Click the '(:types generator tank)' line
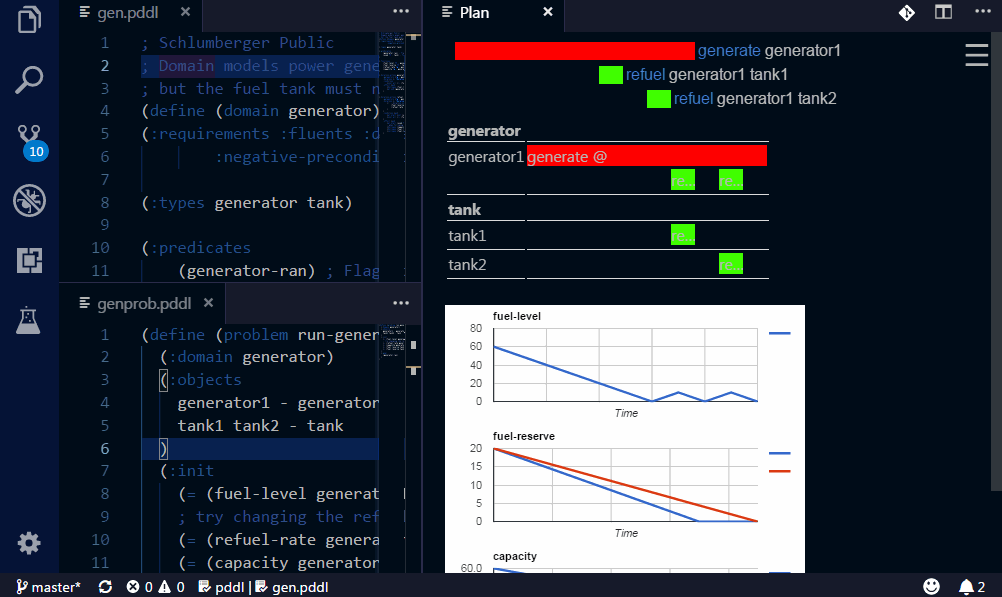 tap(247, 203)
